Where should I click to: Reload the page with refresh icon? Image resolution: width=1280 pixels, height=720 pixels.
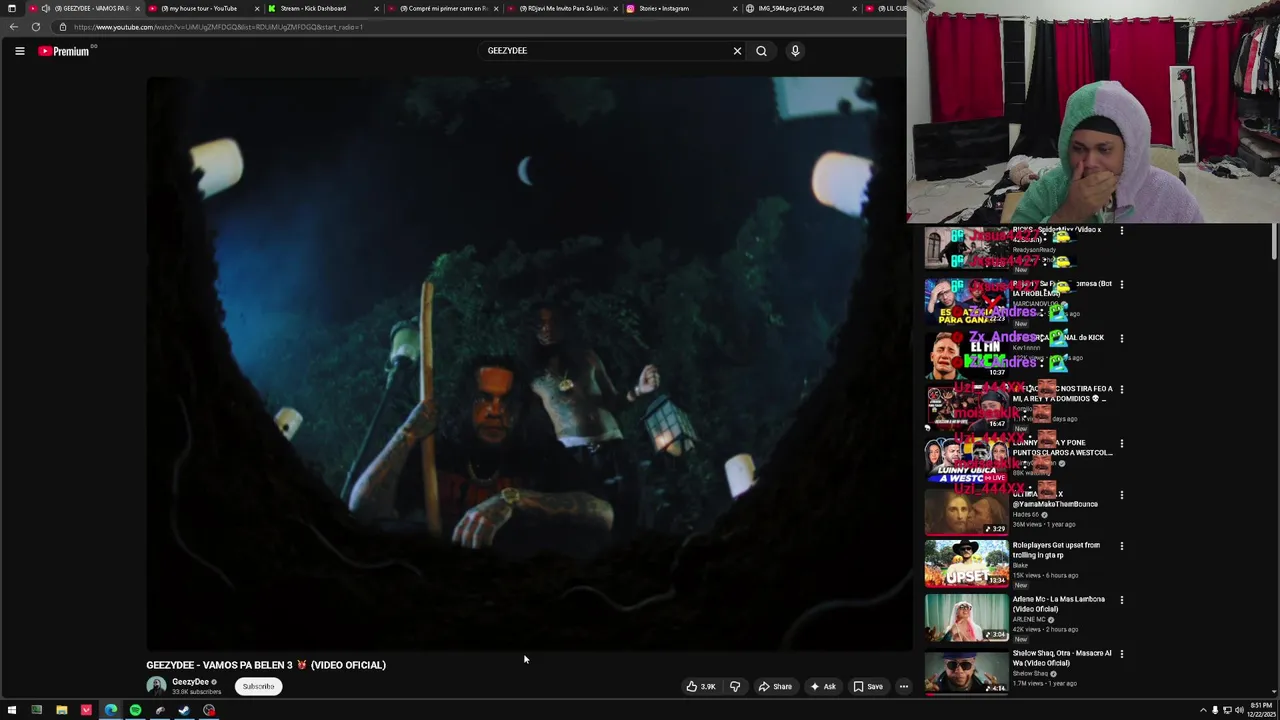(x=36, y=27)
